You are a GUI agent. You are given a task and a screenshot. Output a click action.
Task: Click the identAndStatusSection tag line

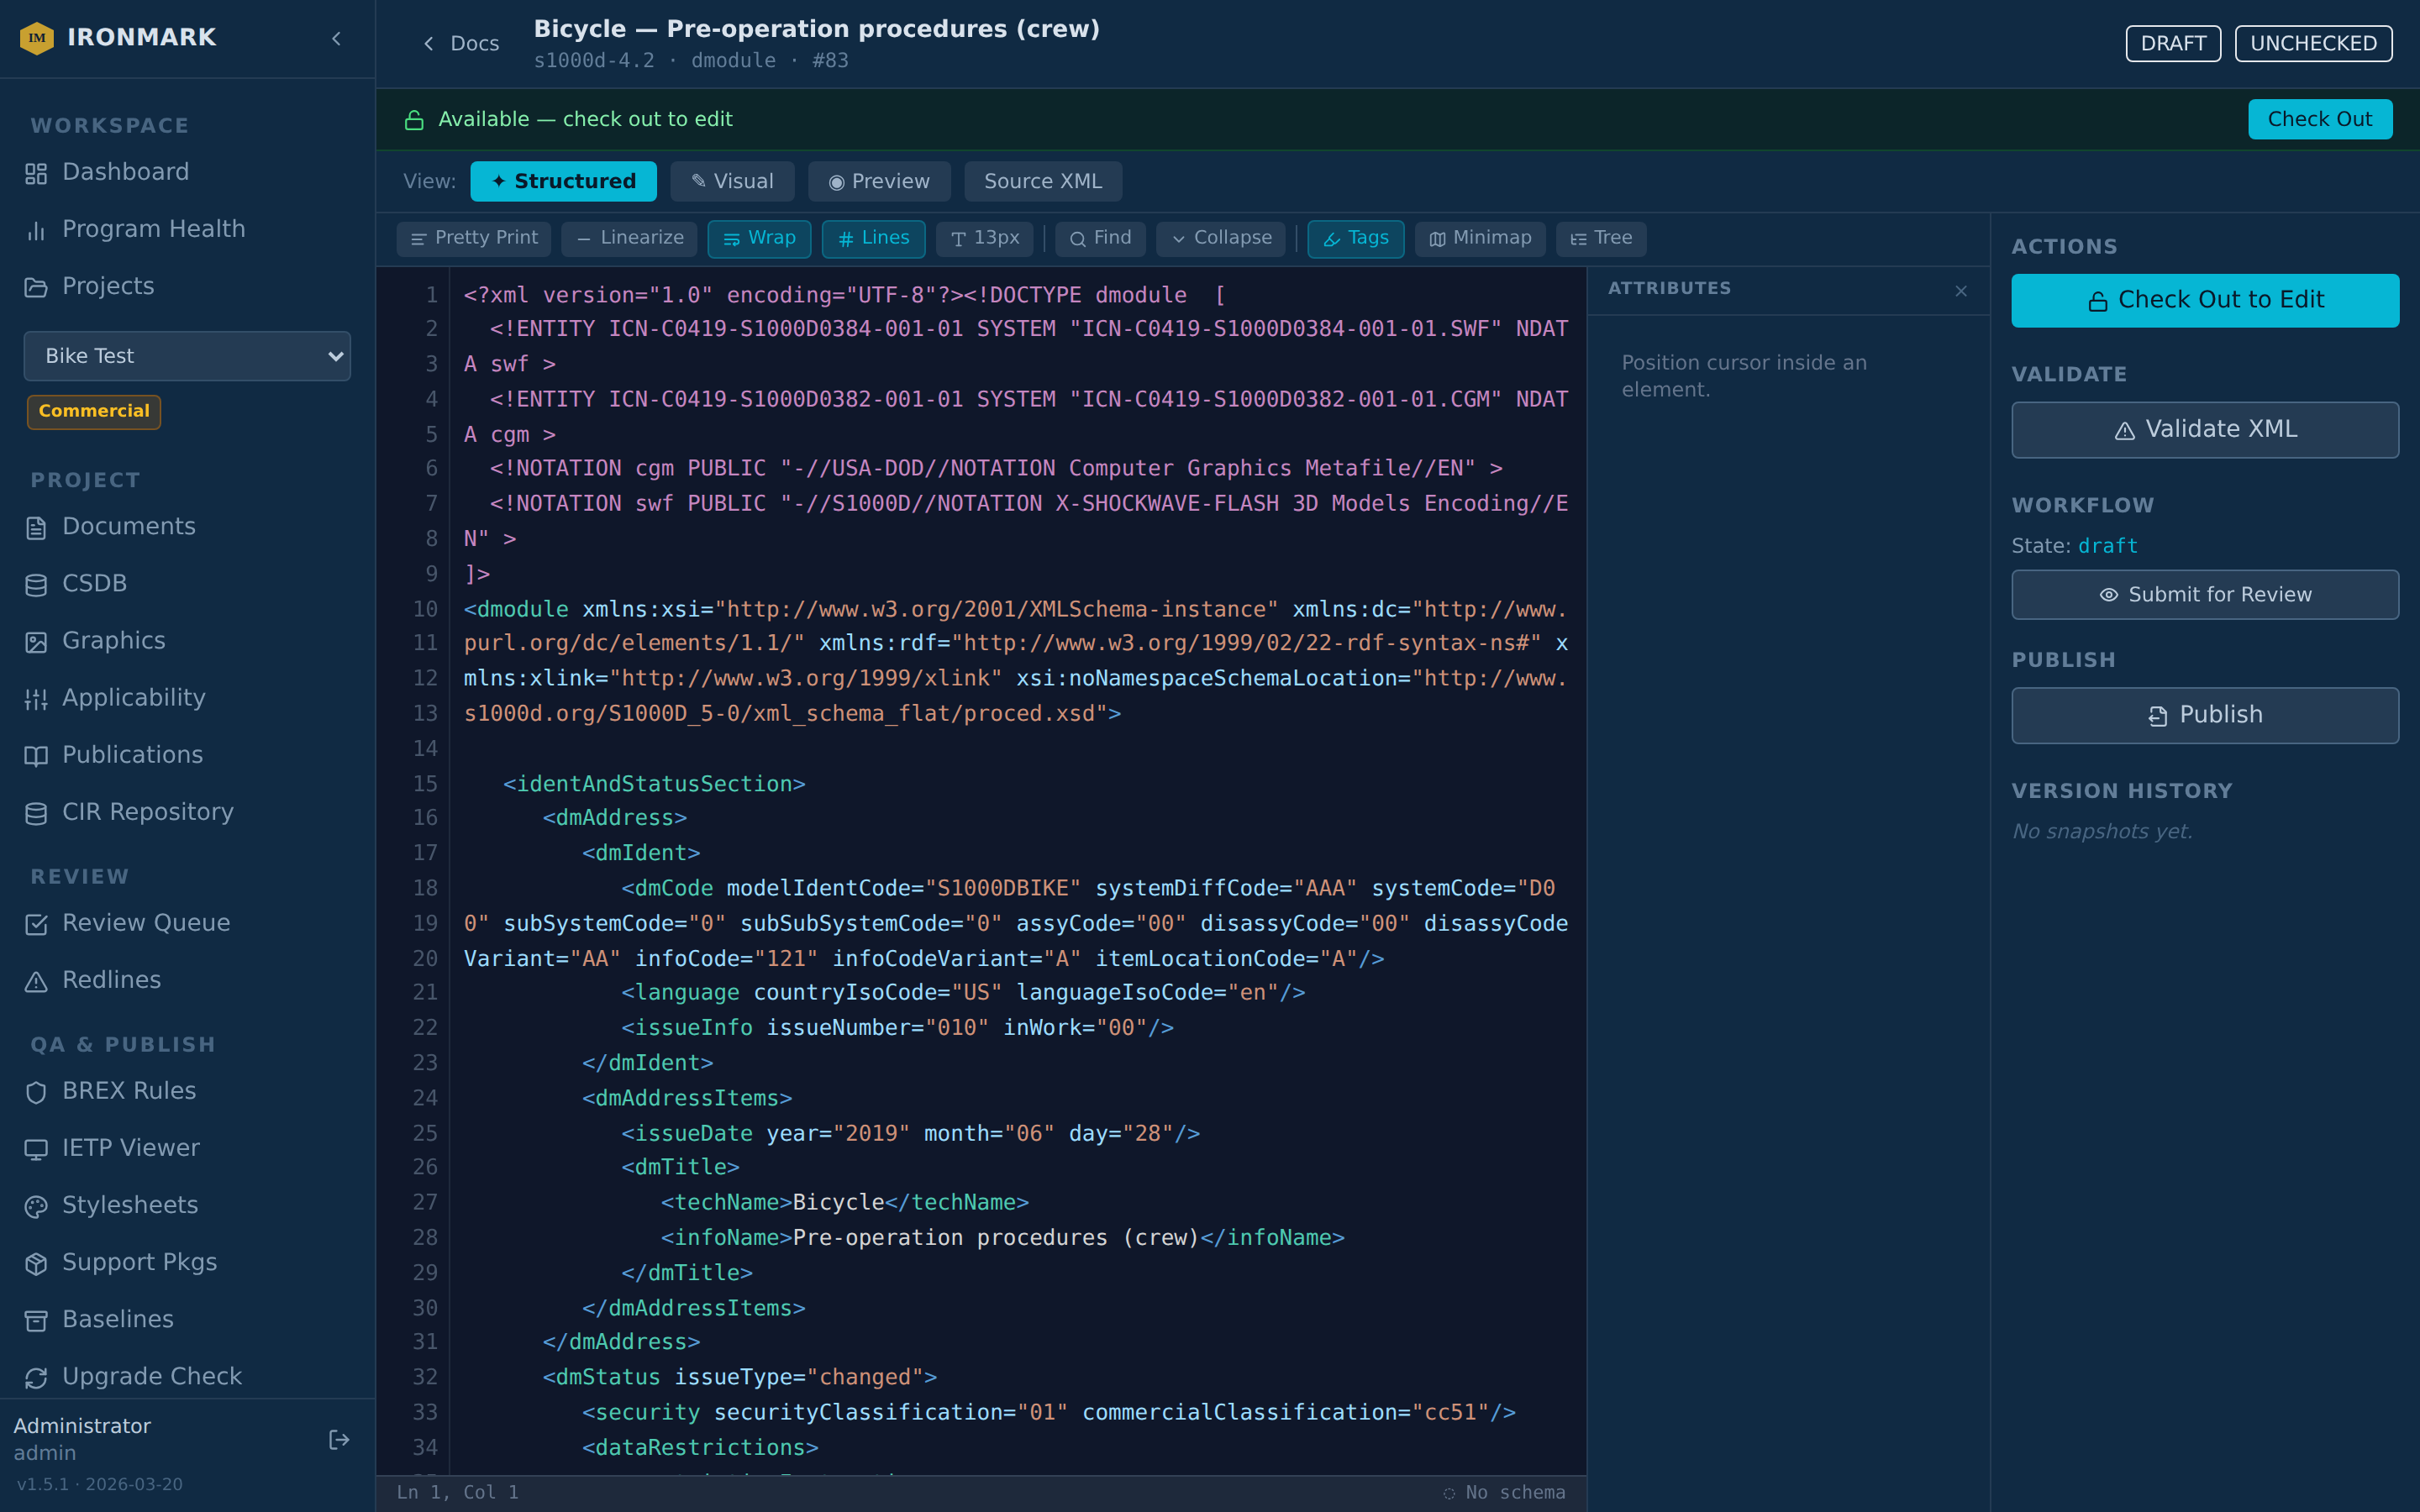654,784
